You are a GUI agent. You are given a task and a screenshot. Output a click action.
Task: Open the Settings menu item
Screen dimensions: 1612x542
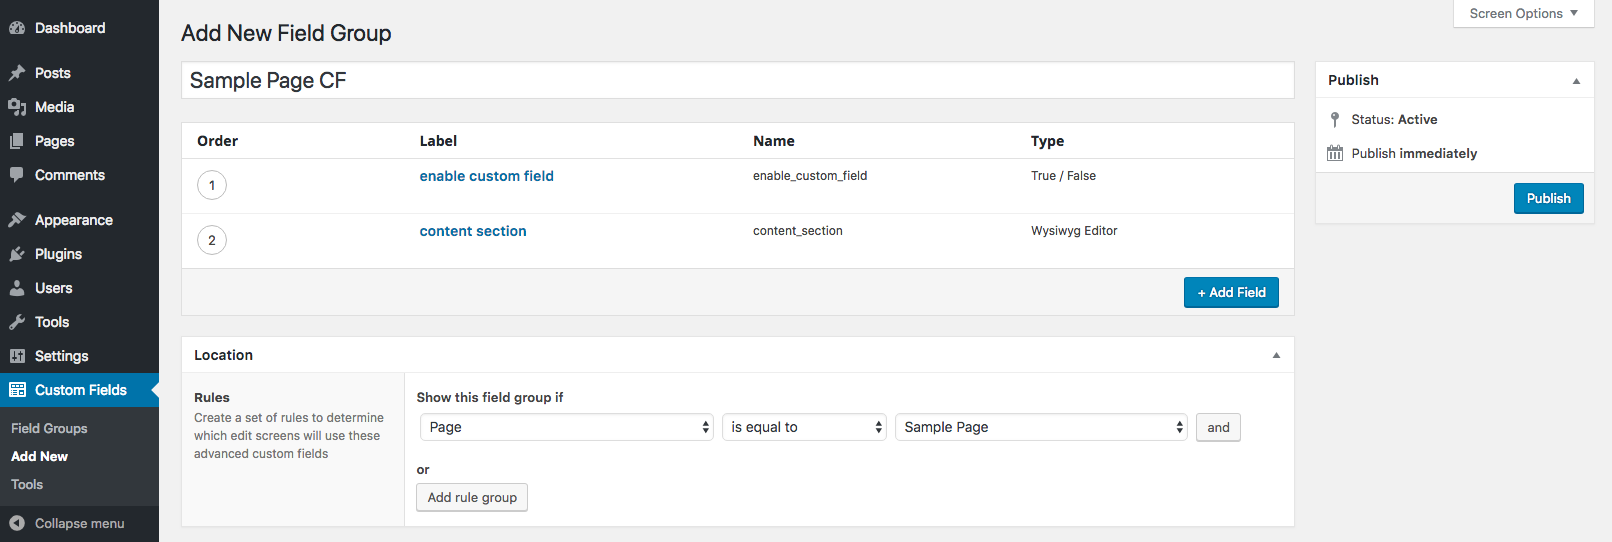[x=61, y=356]
